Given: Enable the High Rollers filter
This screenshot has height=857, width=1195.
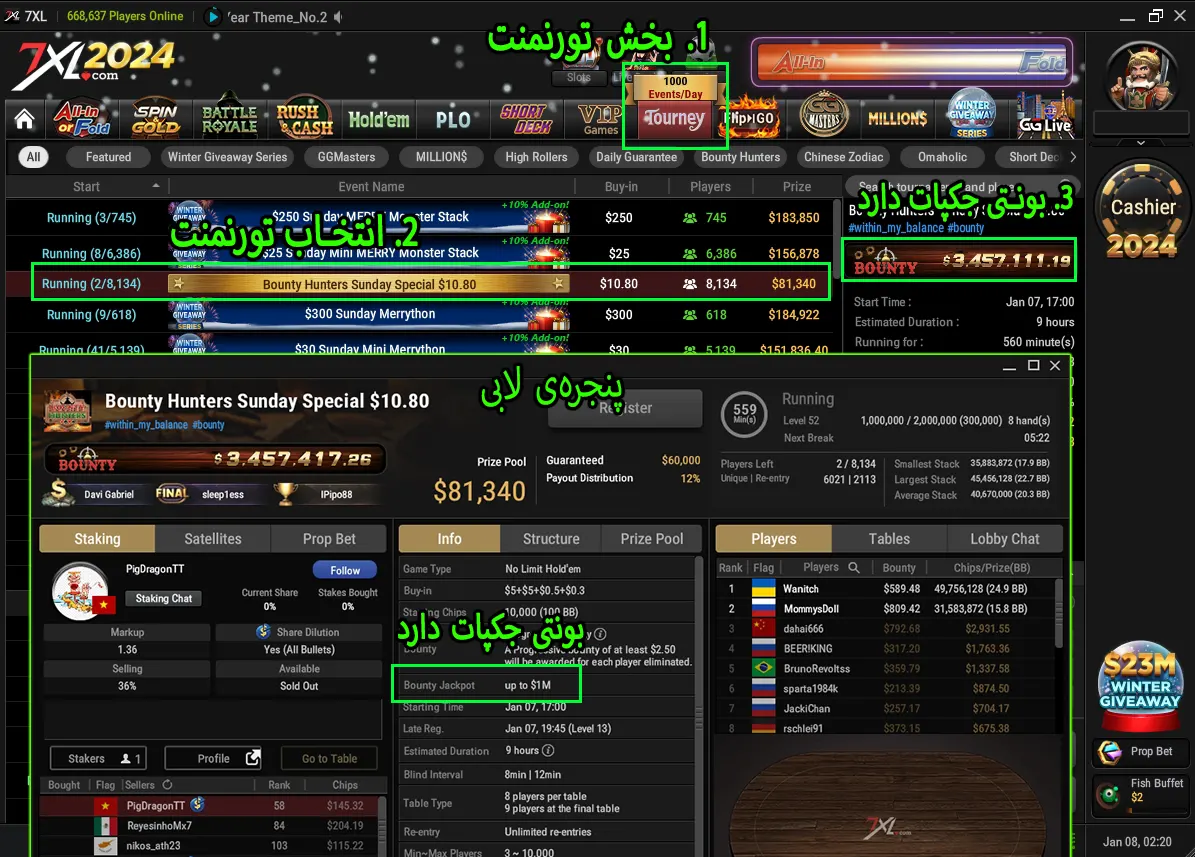Looking at the screenshot, I should 536,157.
